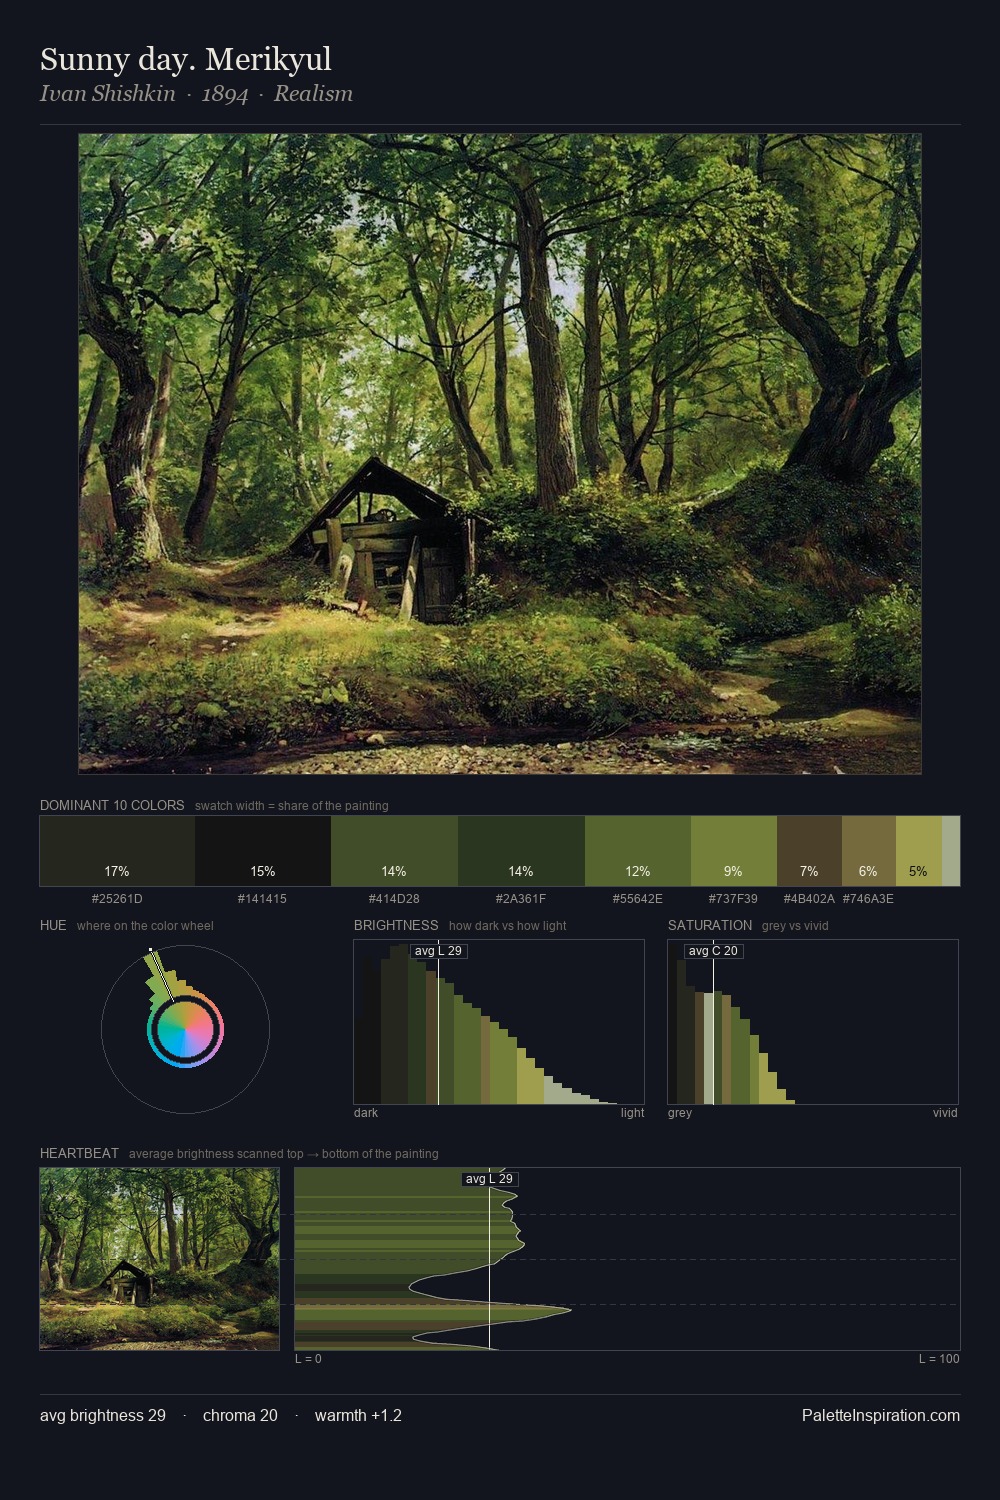Click hex code '#4B402A' label

[x=809, y=898]
